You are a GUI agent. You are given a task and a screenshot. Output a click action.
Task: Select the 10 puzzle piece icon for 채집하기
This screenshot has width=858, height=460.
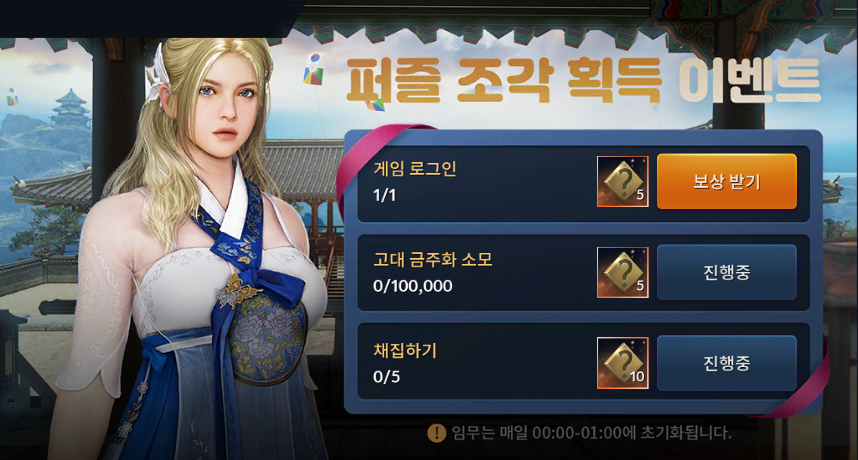click(623, 363)
